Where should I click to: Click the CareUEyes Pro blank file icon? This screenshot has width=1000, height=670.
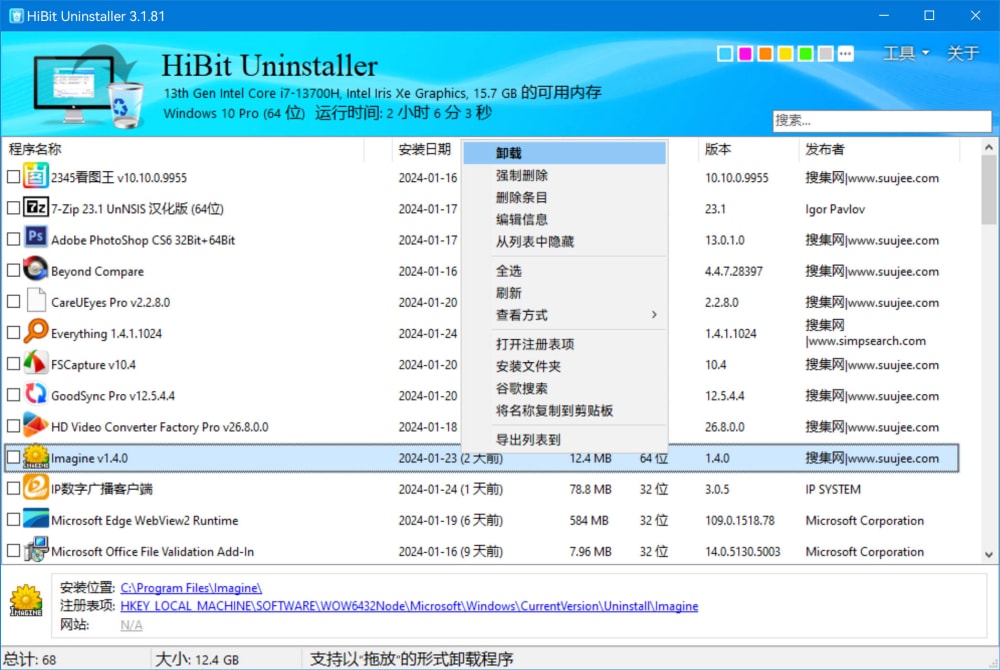36,300
